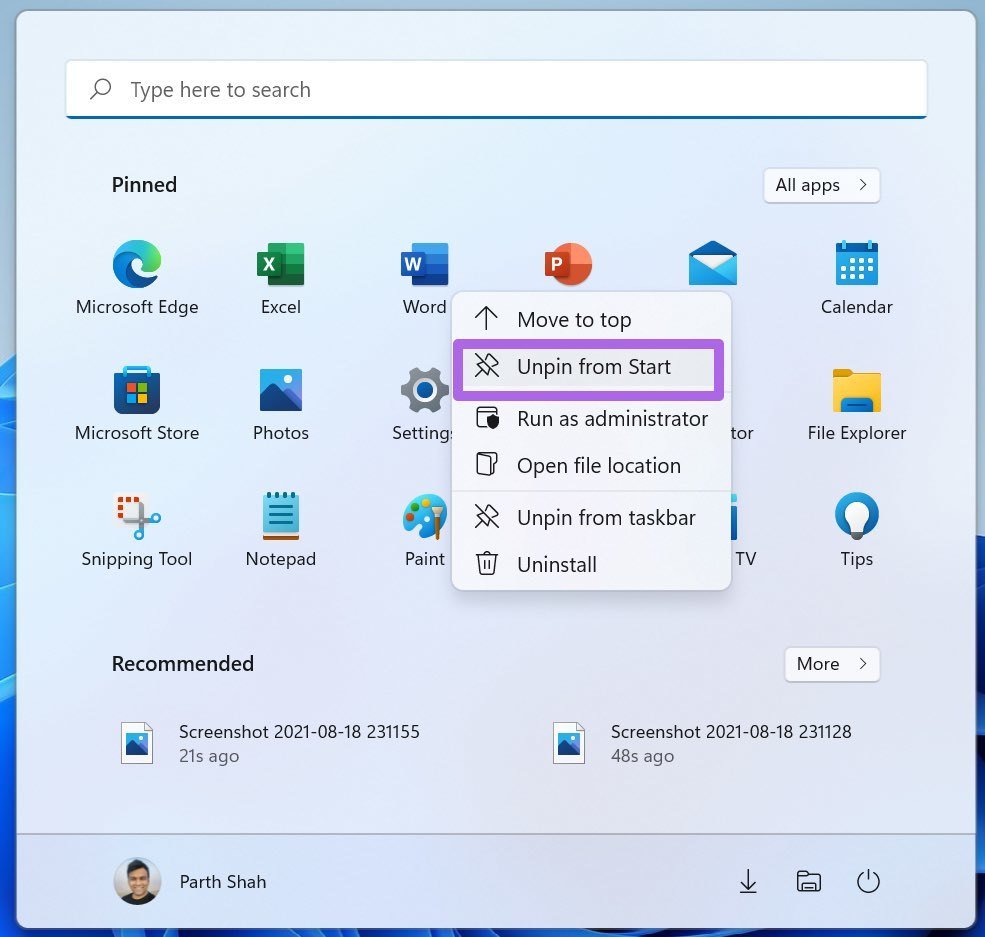Expand More recommended items
This screenshot has width=985, height=937.
[x=831, y=664]
